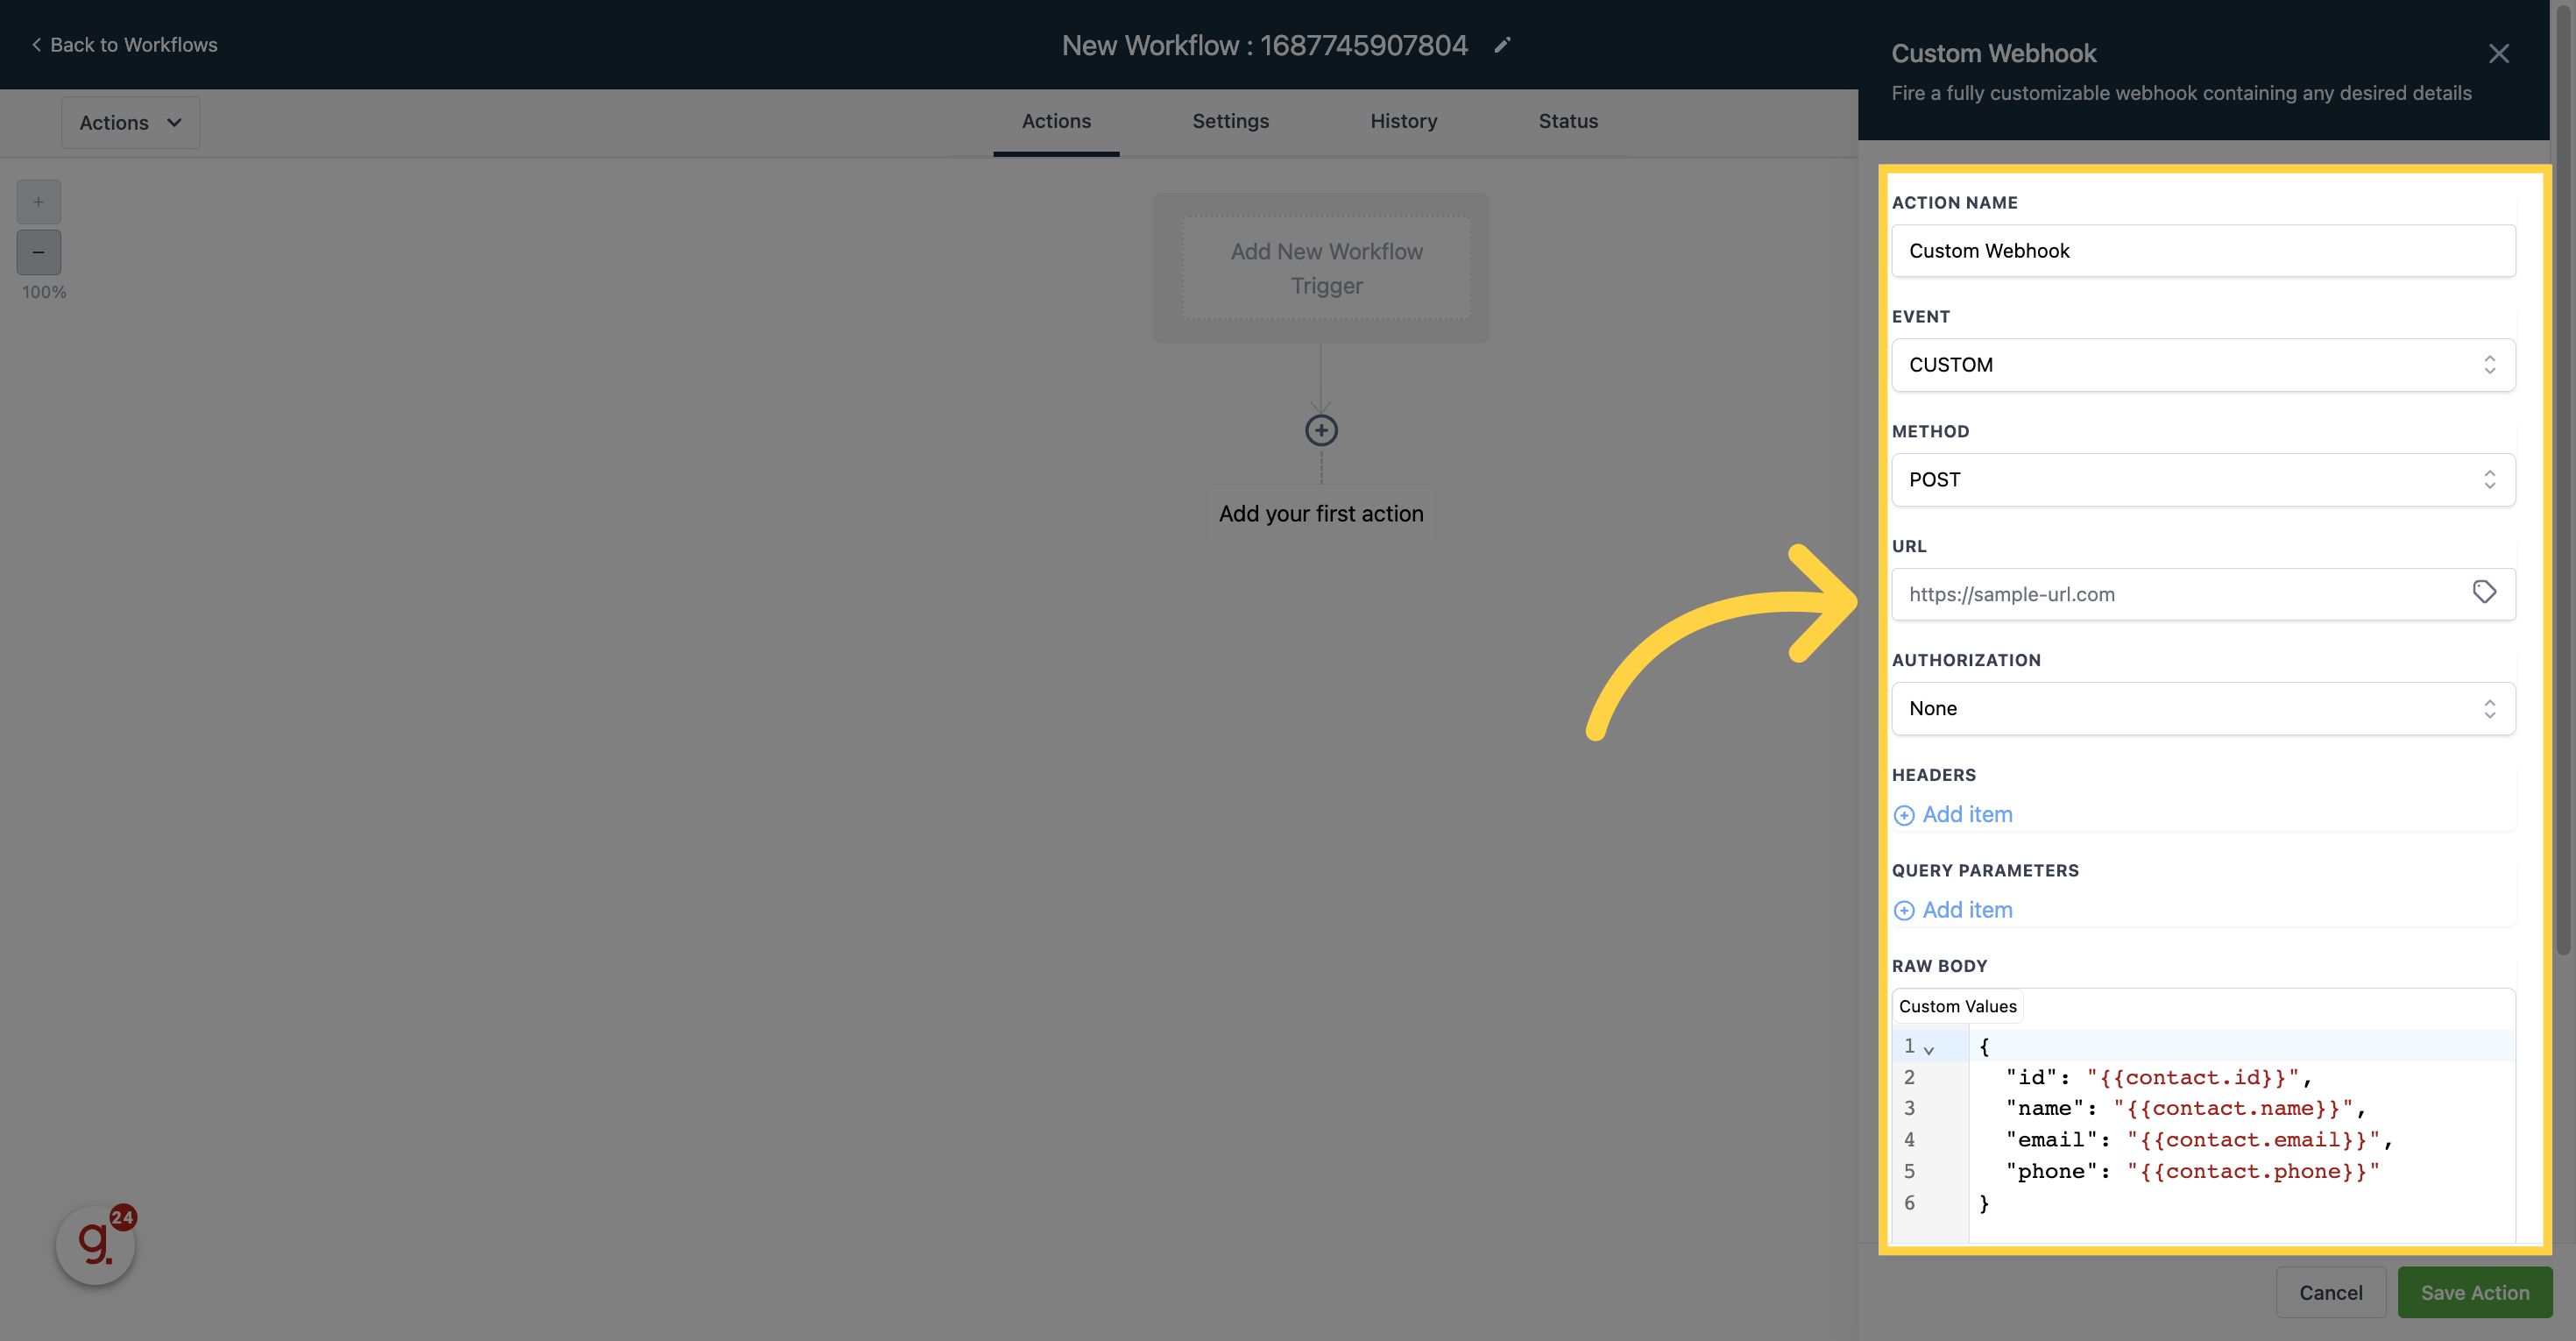Click the Cancel button
This screenshot has width=2576, height=1341.
point(2331,1292)
